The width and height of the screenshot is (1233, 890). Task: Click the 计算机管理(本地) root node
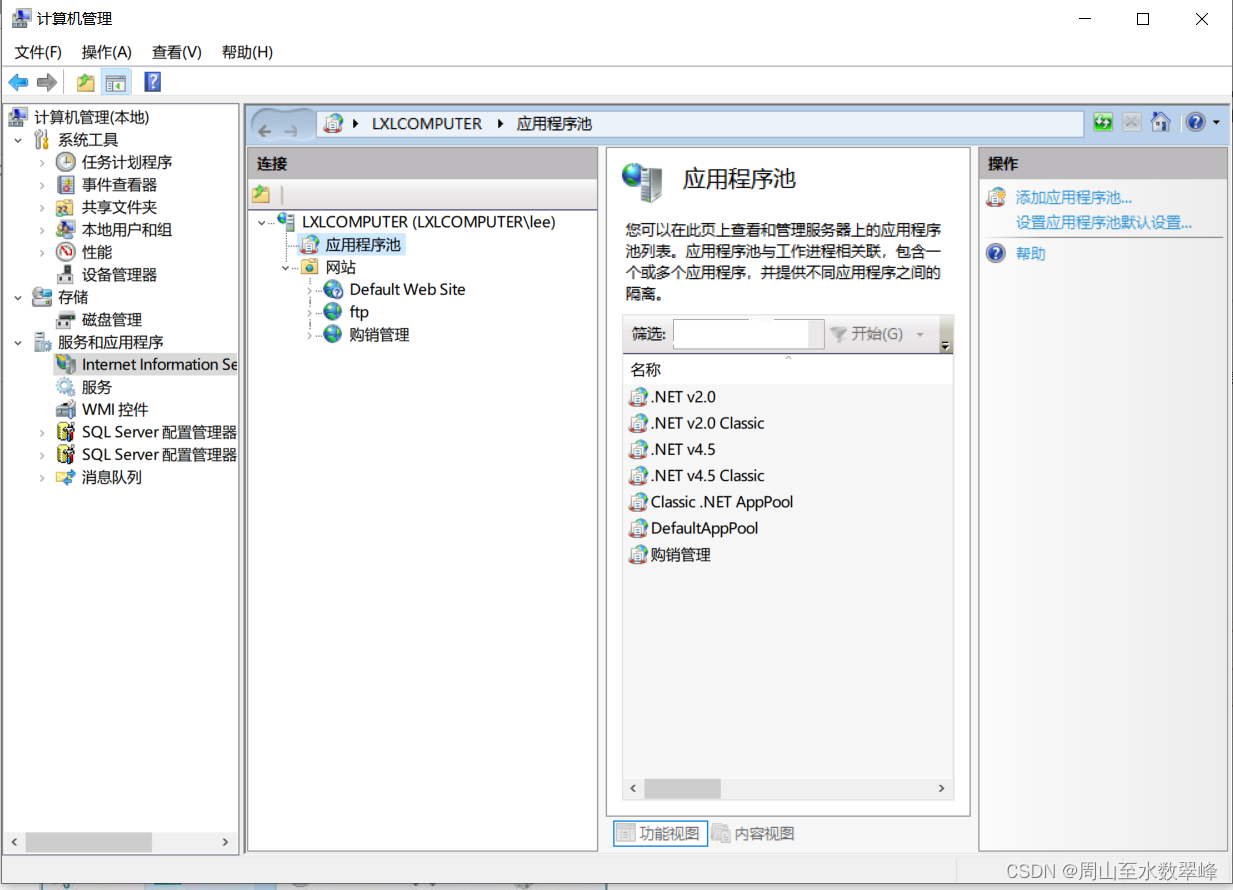(91, 117)
